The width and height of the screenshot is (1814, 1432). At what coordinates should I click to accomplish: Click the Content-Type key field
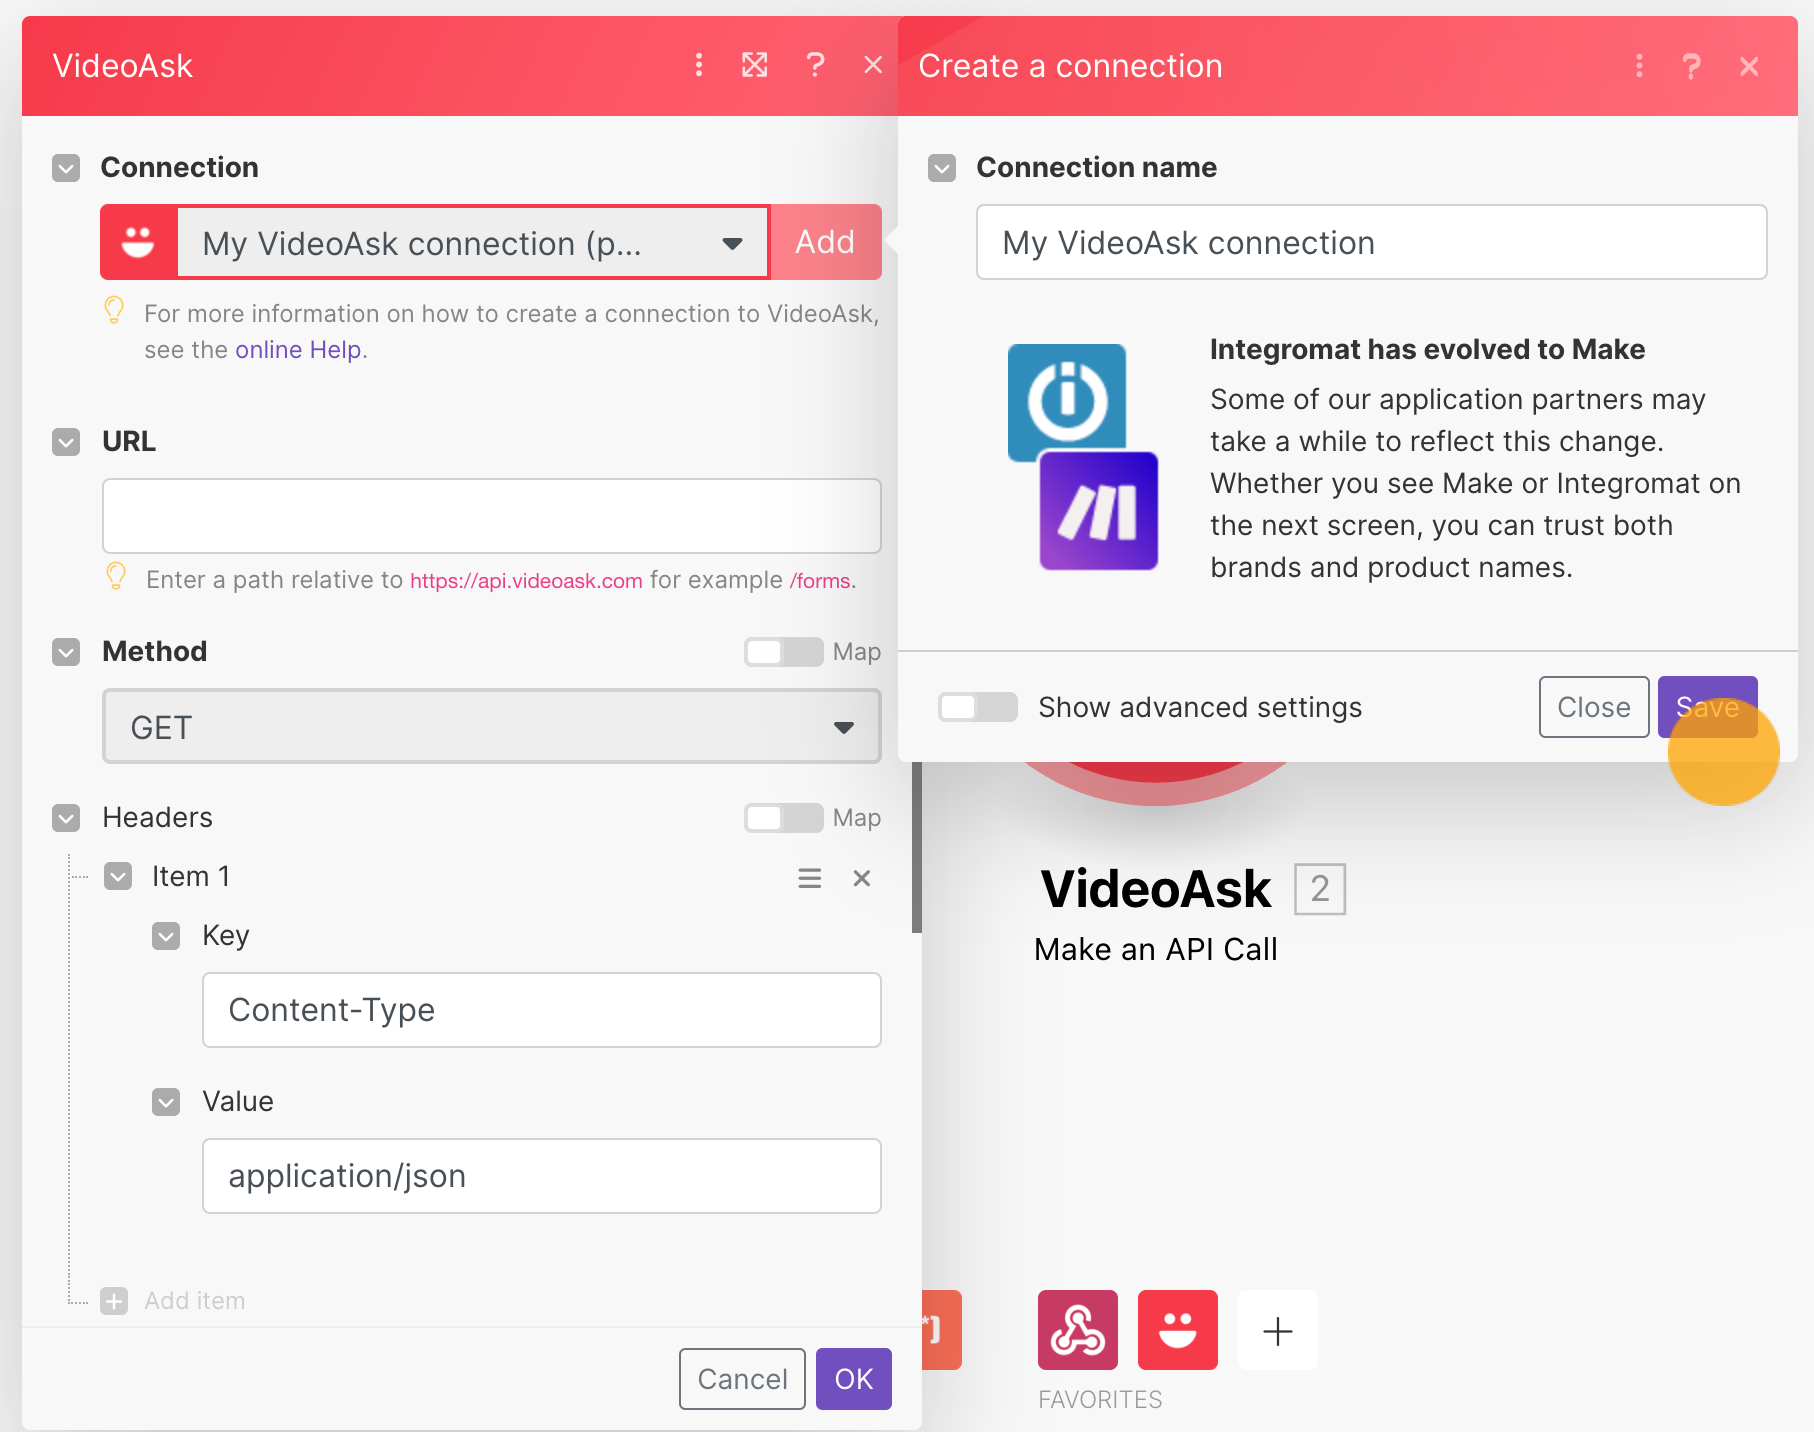pyautogui.click(x=542, y=1010)
